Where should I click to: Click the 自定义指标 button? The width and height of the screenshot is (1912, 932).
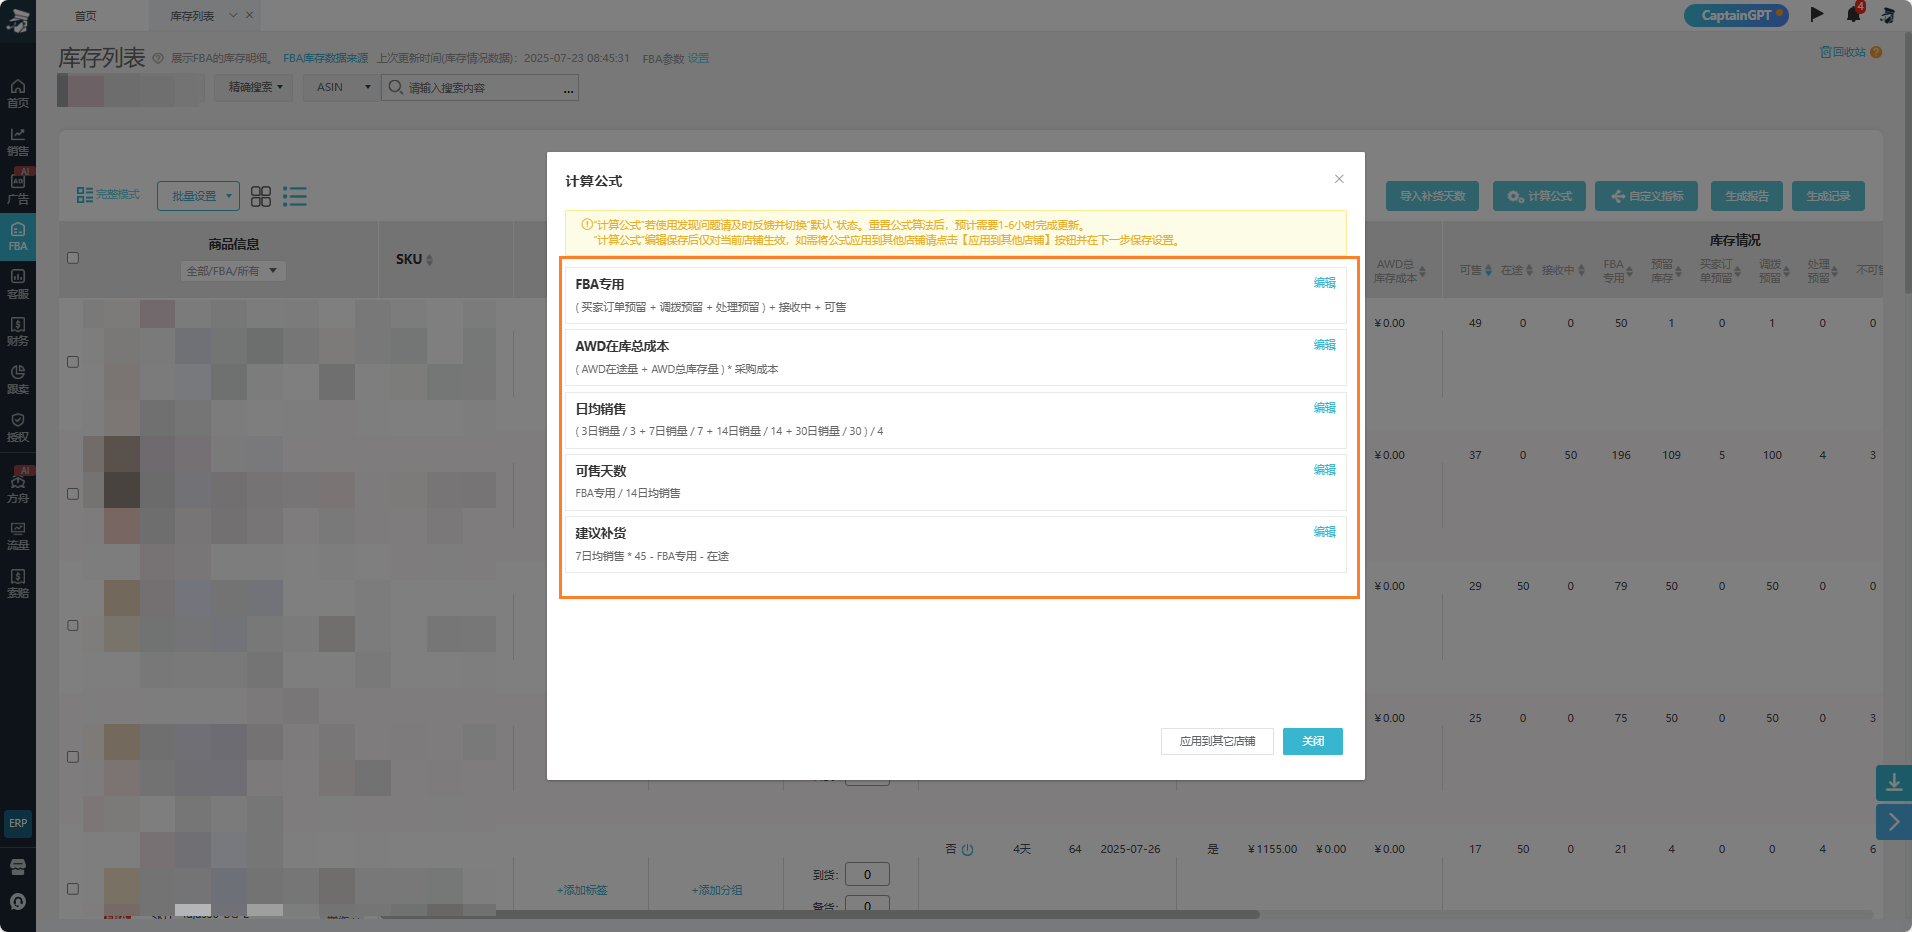[1646, 196]
